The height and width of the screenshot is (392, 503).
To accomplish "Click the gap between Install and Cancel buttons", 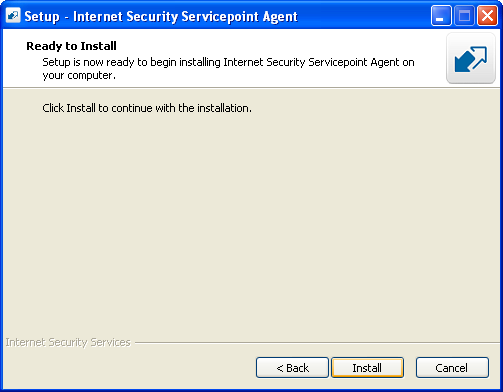I will coord(410,368).
